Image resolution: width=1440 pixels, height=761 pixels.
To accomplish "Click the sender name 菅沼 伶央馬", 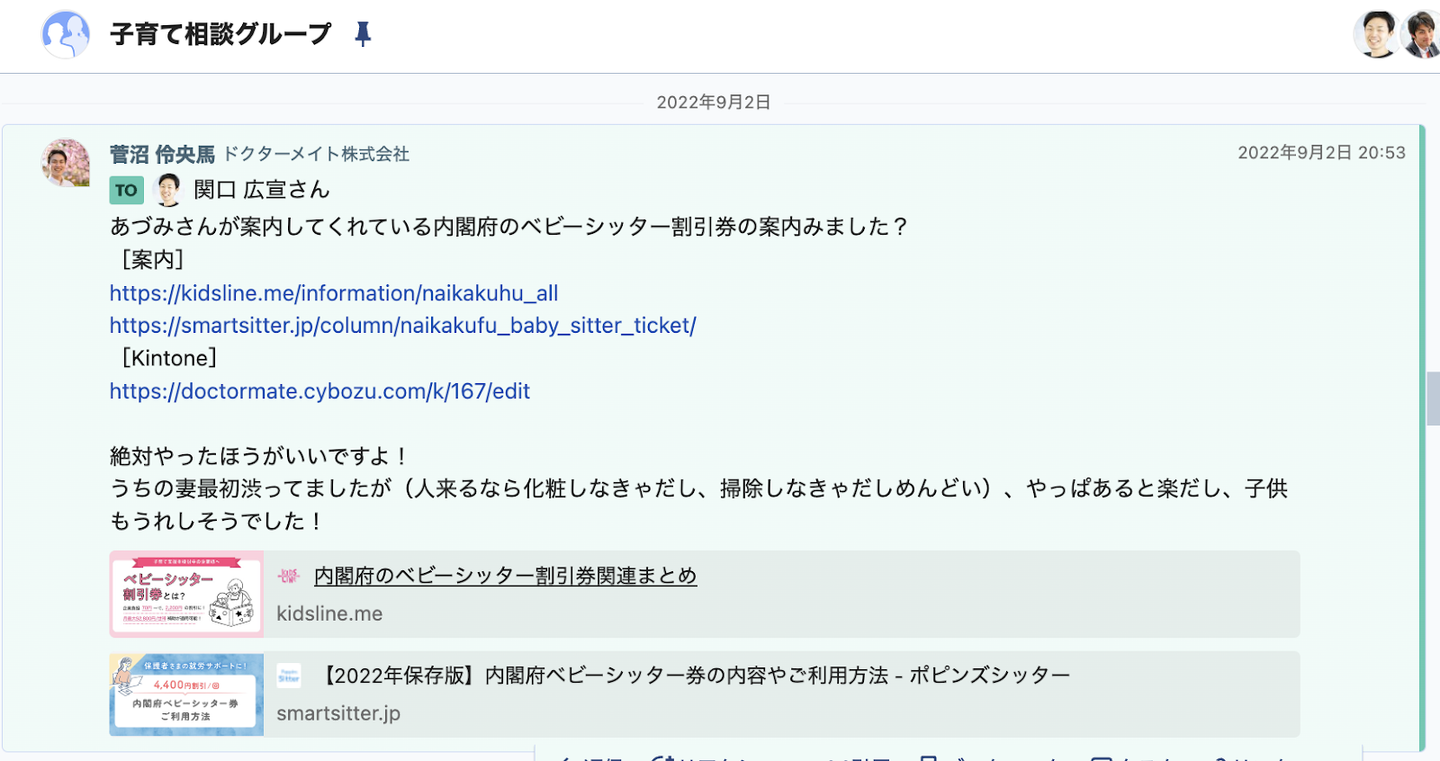I will 162,154.
